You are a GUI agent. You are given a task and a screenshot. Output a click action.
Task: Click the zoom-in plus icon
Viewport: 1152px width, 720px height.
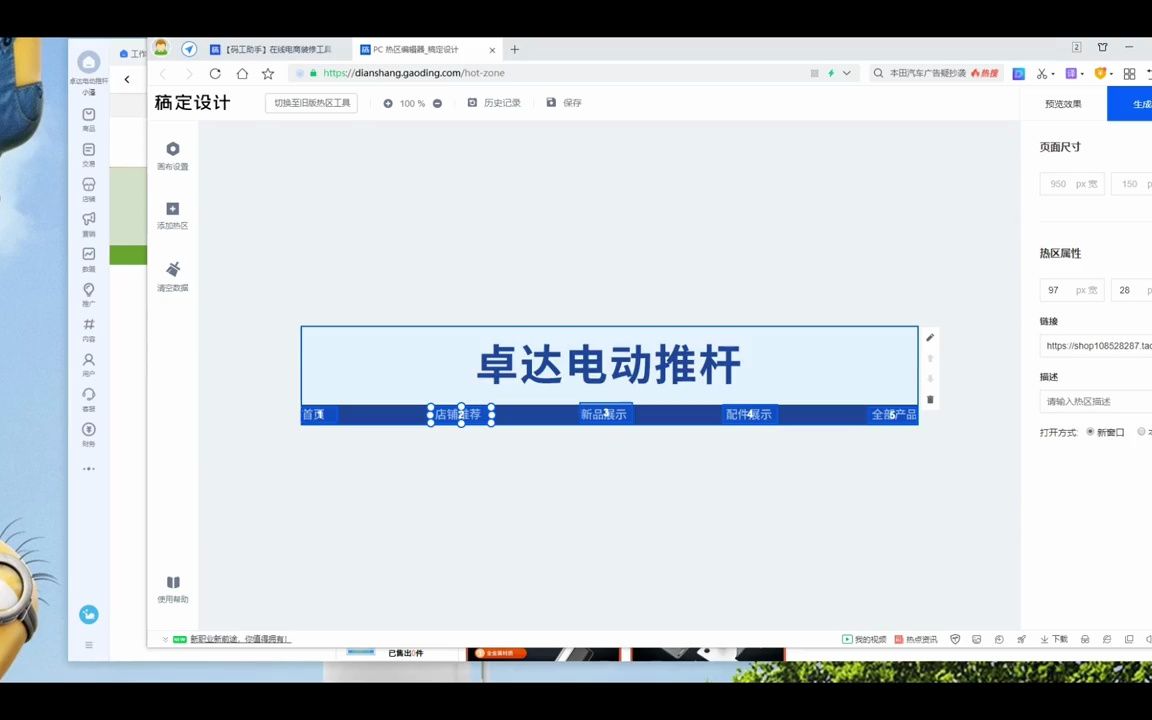coord(388,102)
